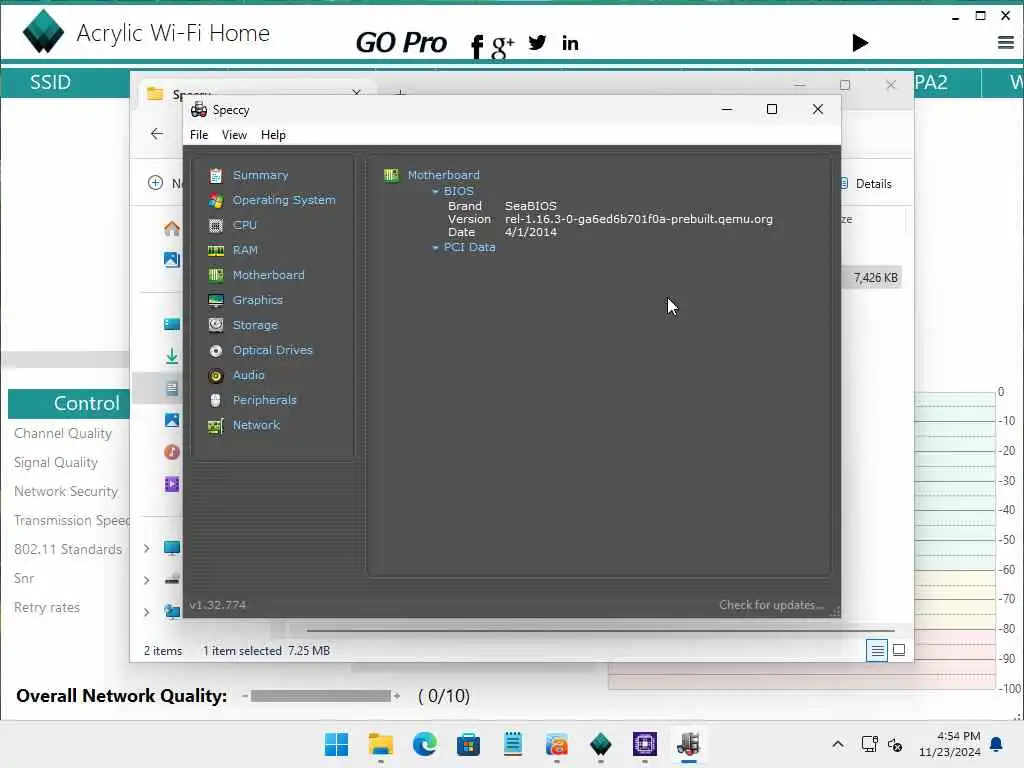Select the Storage section icon
The image size is (1024, 768).
pos(216,325)
